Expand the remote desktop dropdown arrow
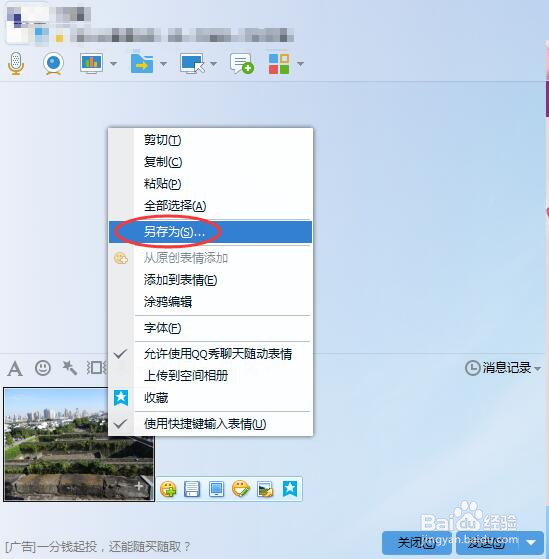Image resolution: width=549 pixels, height=559 pixels. [x=214, y=64]
